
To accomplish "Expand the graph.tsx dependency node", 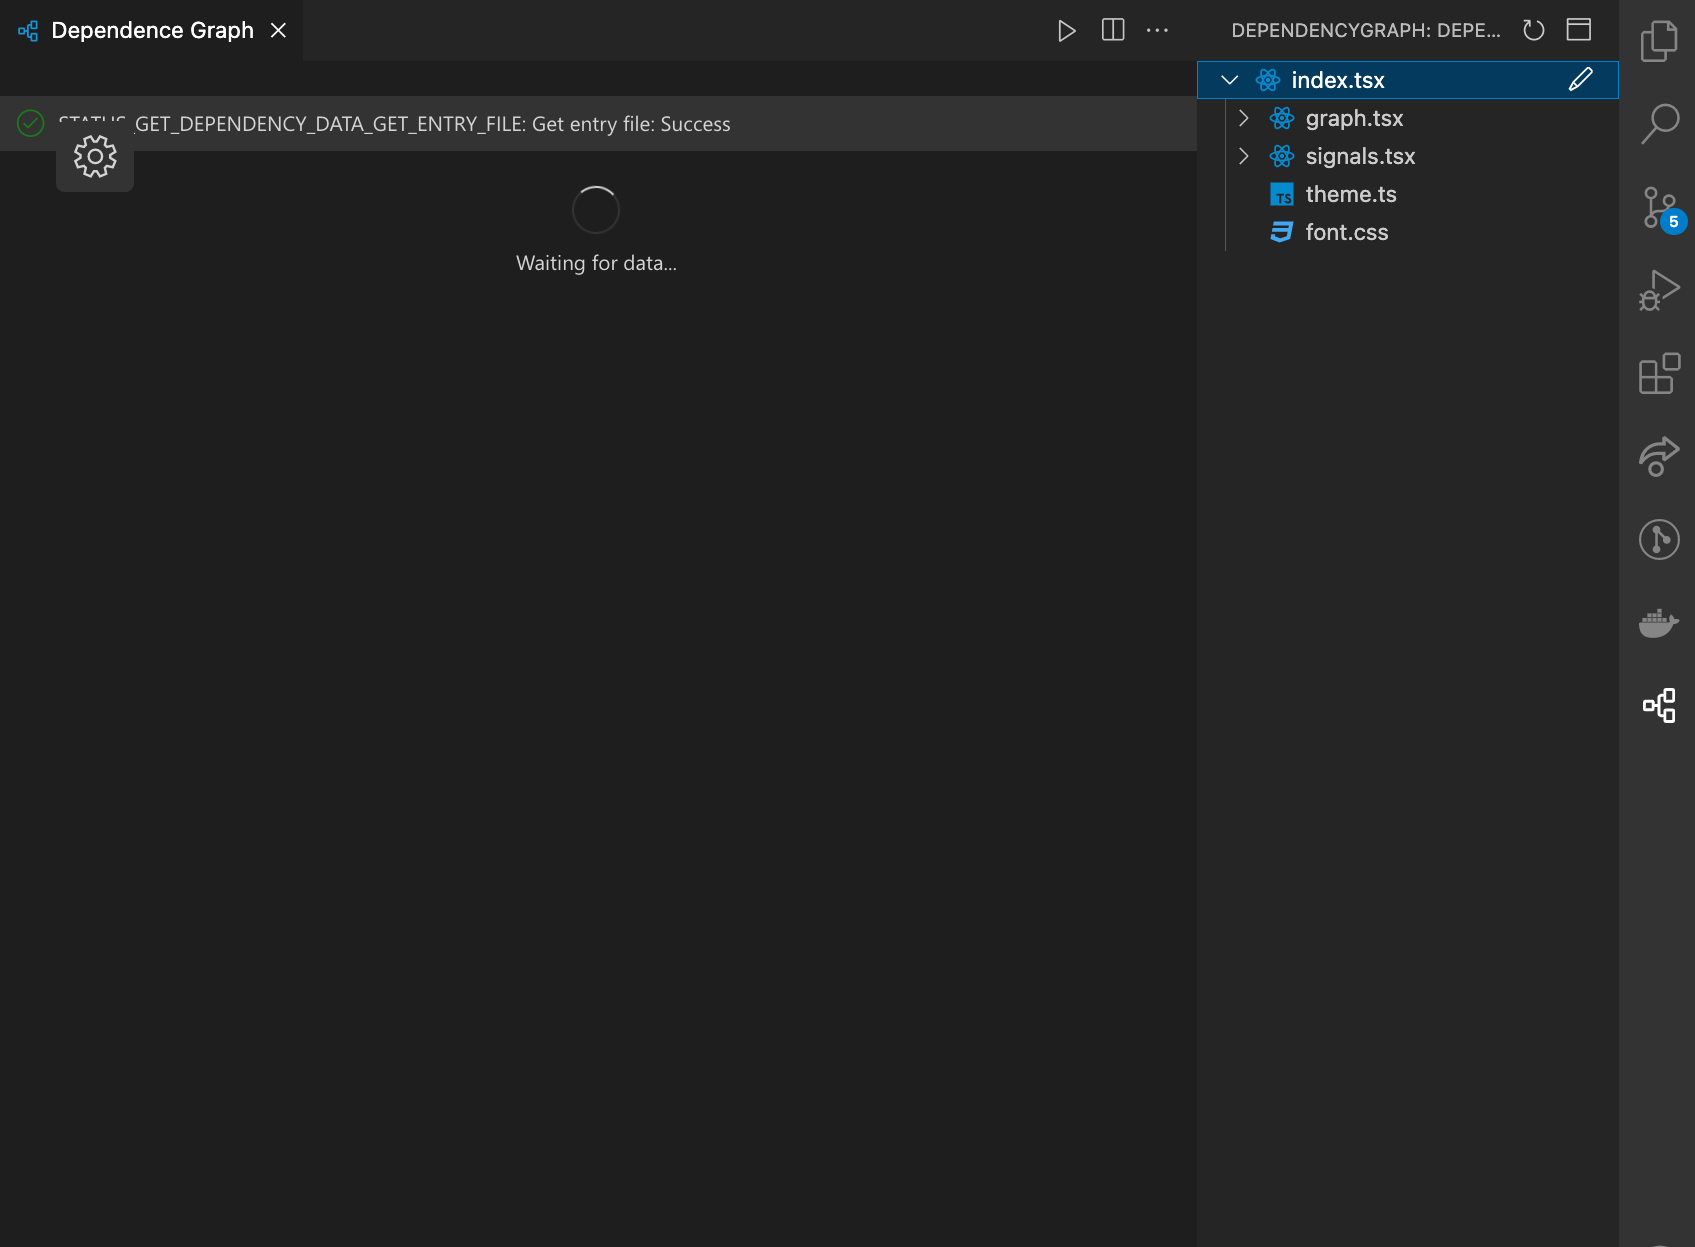I will (1244, 118).
